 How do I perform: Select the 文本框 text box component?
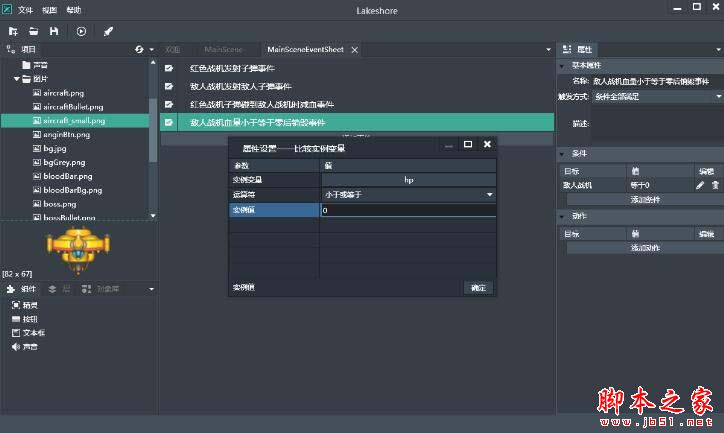point(28,333)
